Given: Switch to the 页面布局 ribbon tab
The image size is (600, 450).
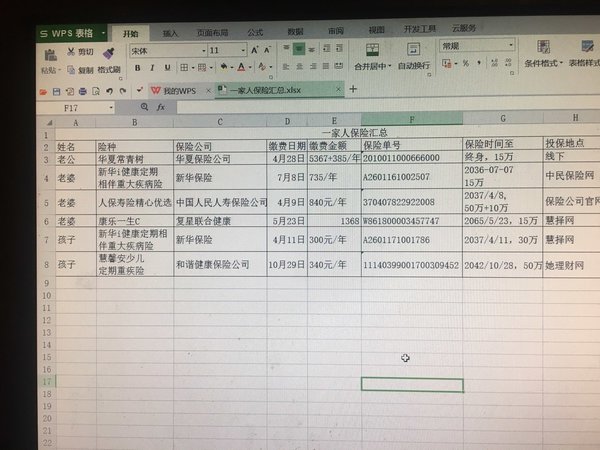Looking at the screenshot, I should click(212, 33).
